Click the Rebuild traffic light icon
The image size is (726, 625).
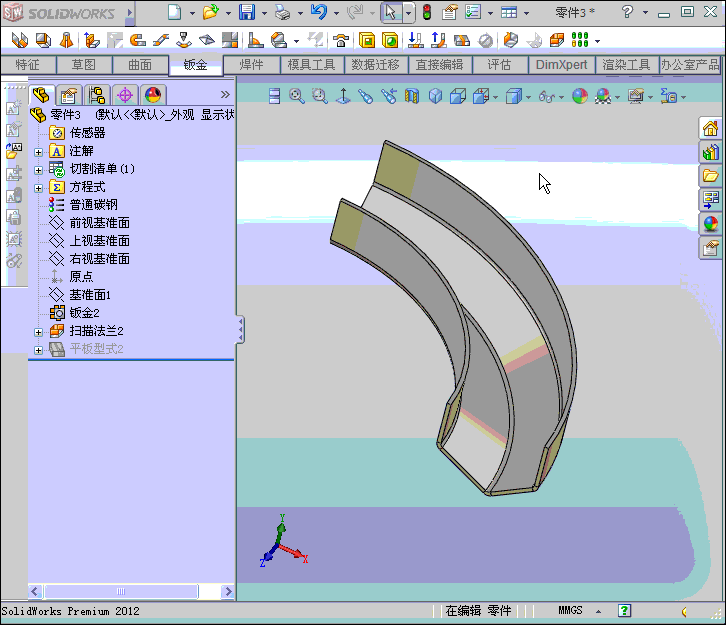pyautogui.click(x=427, y=12)
